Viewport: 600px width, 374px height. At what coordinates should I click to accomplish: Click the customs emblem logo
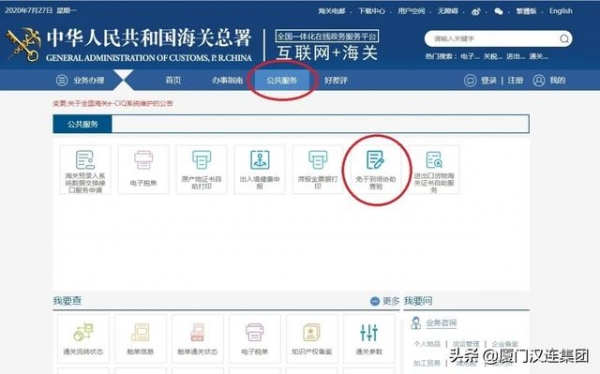24,45
